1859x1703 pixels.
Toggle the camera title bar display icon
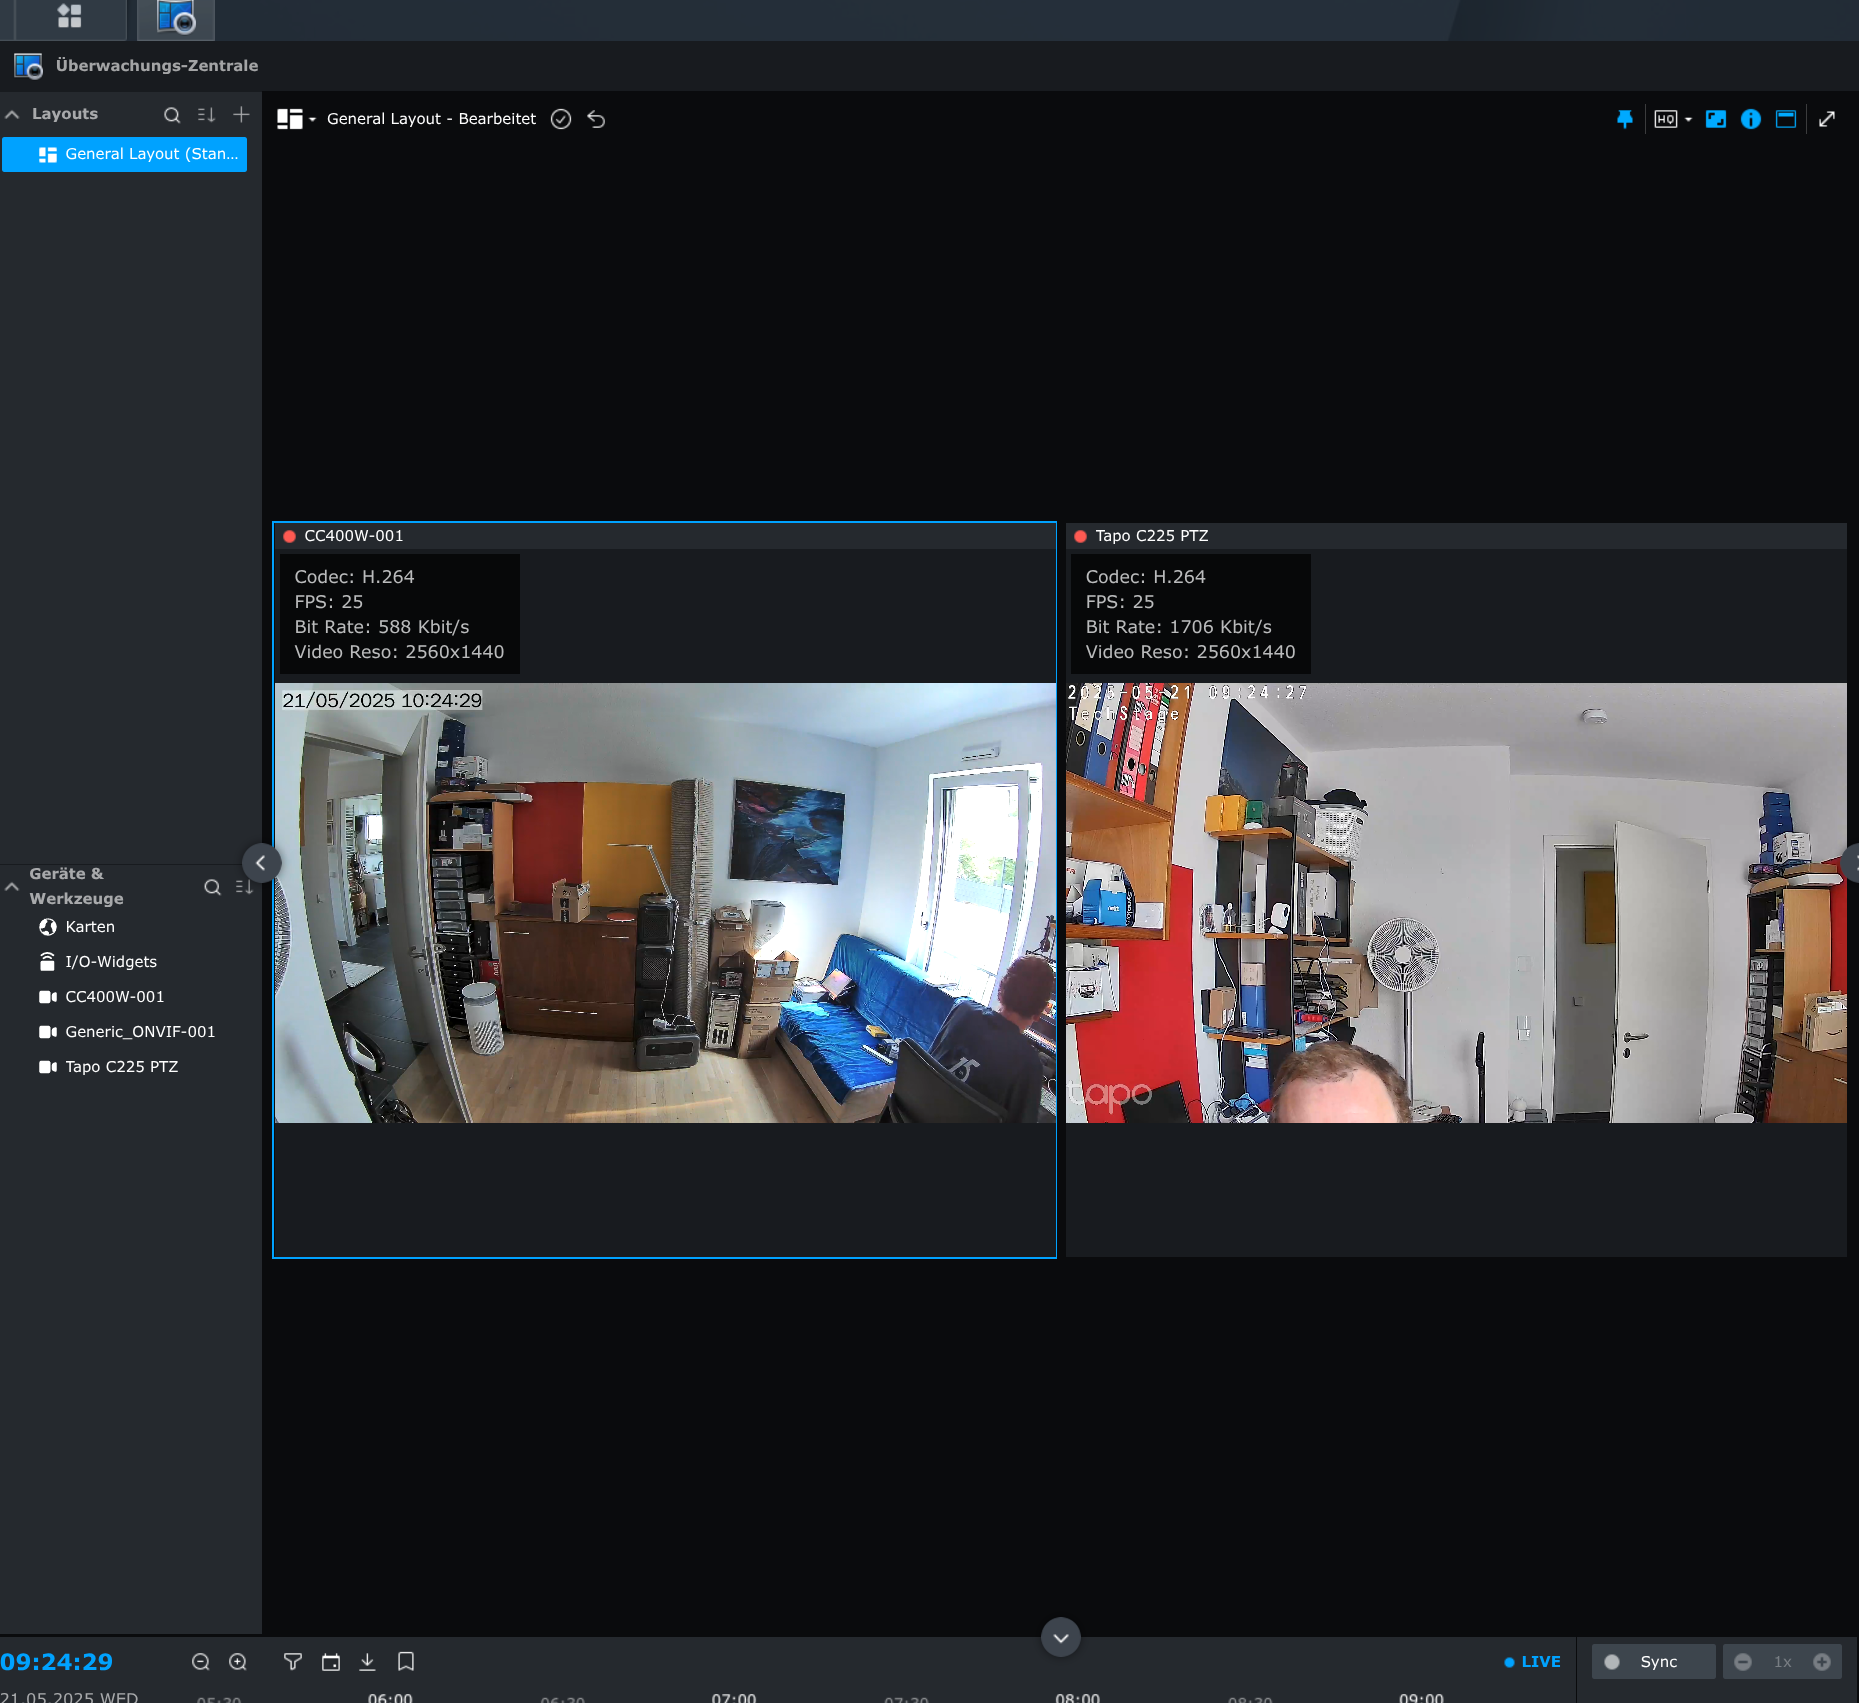coord(1786,119)
